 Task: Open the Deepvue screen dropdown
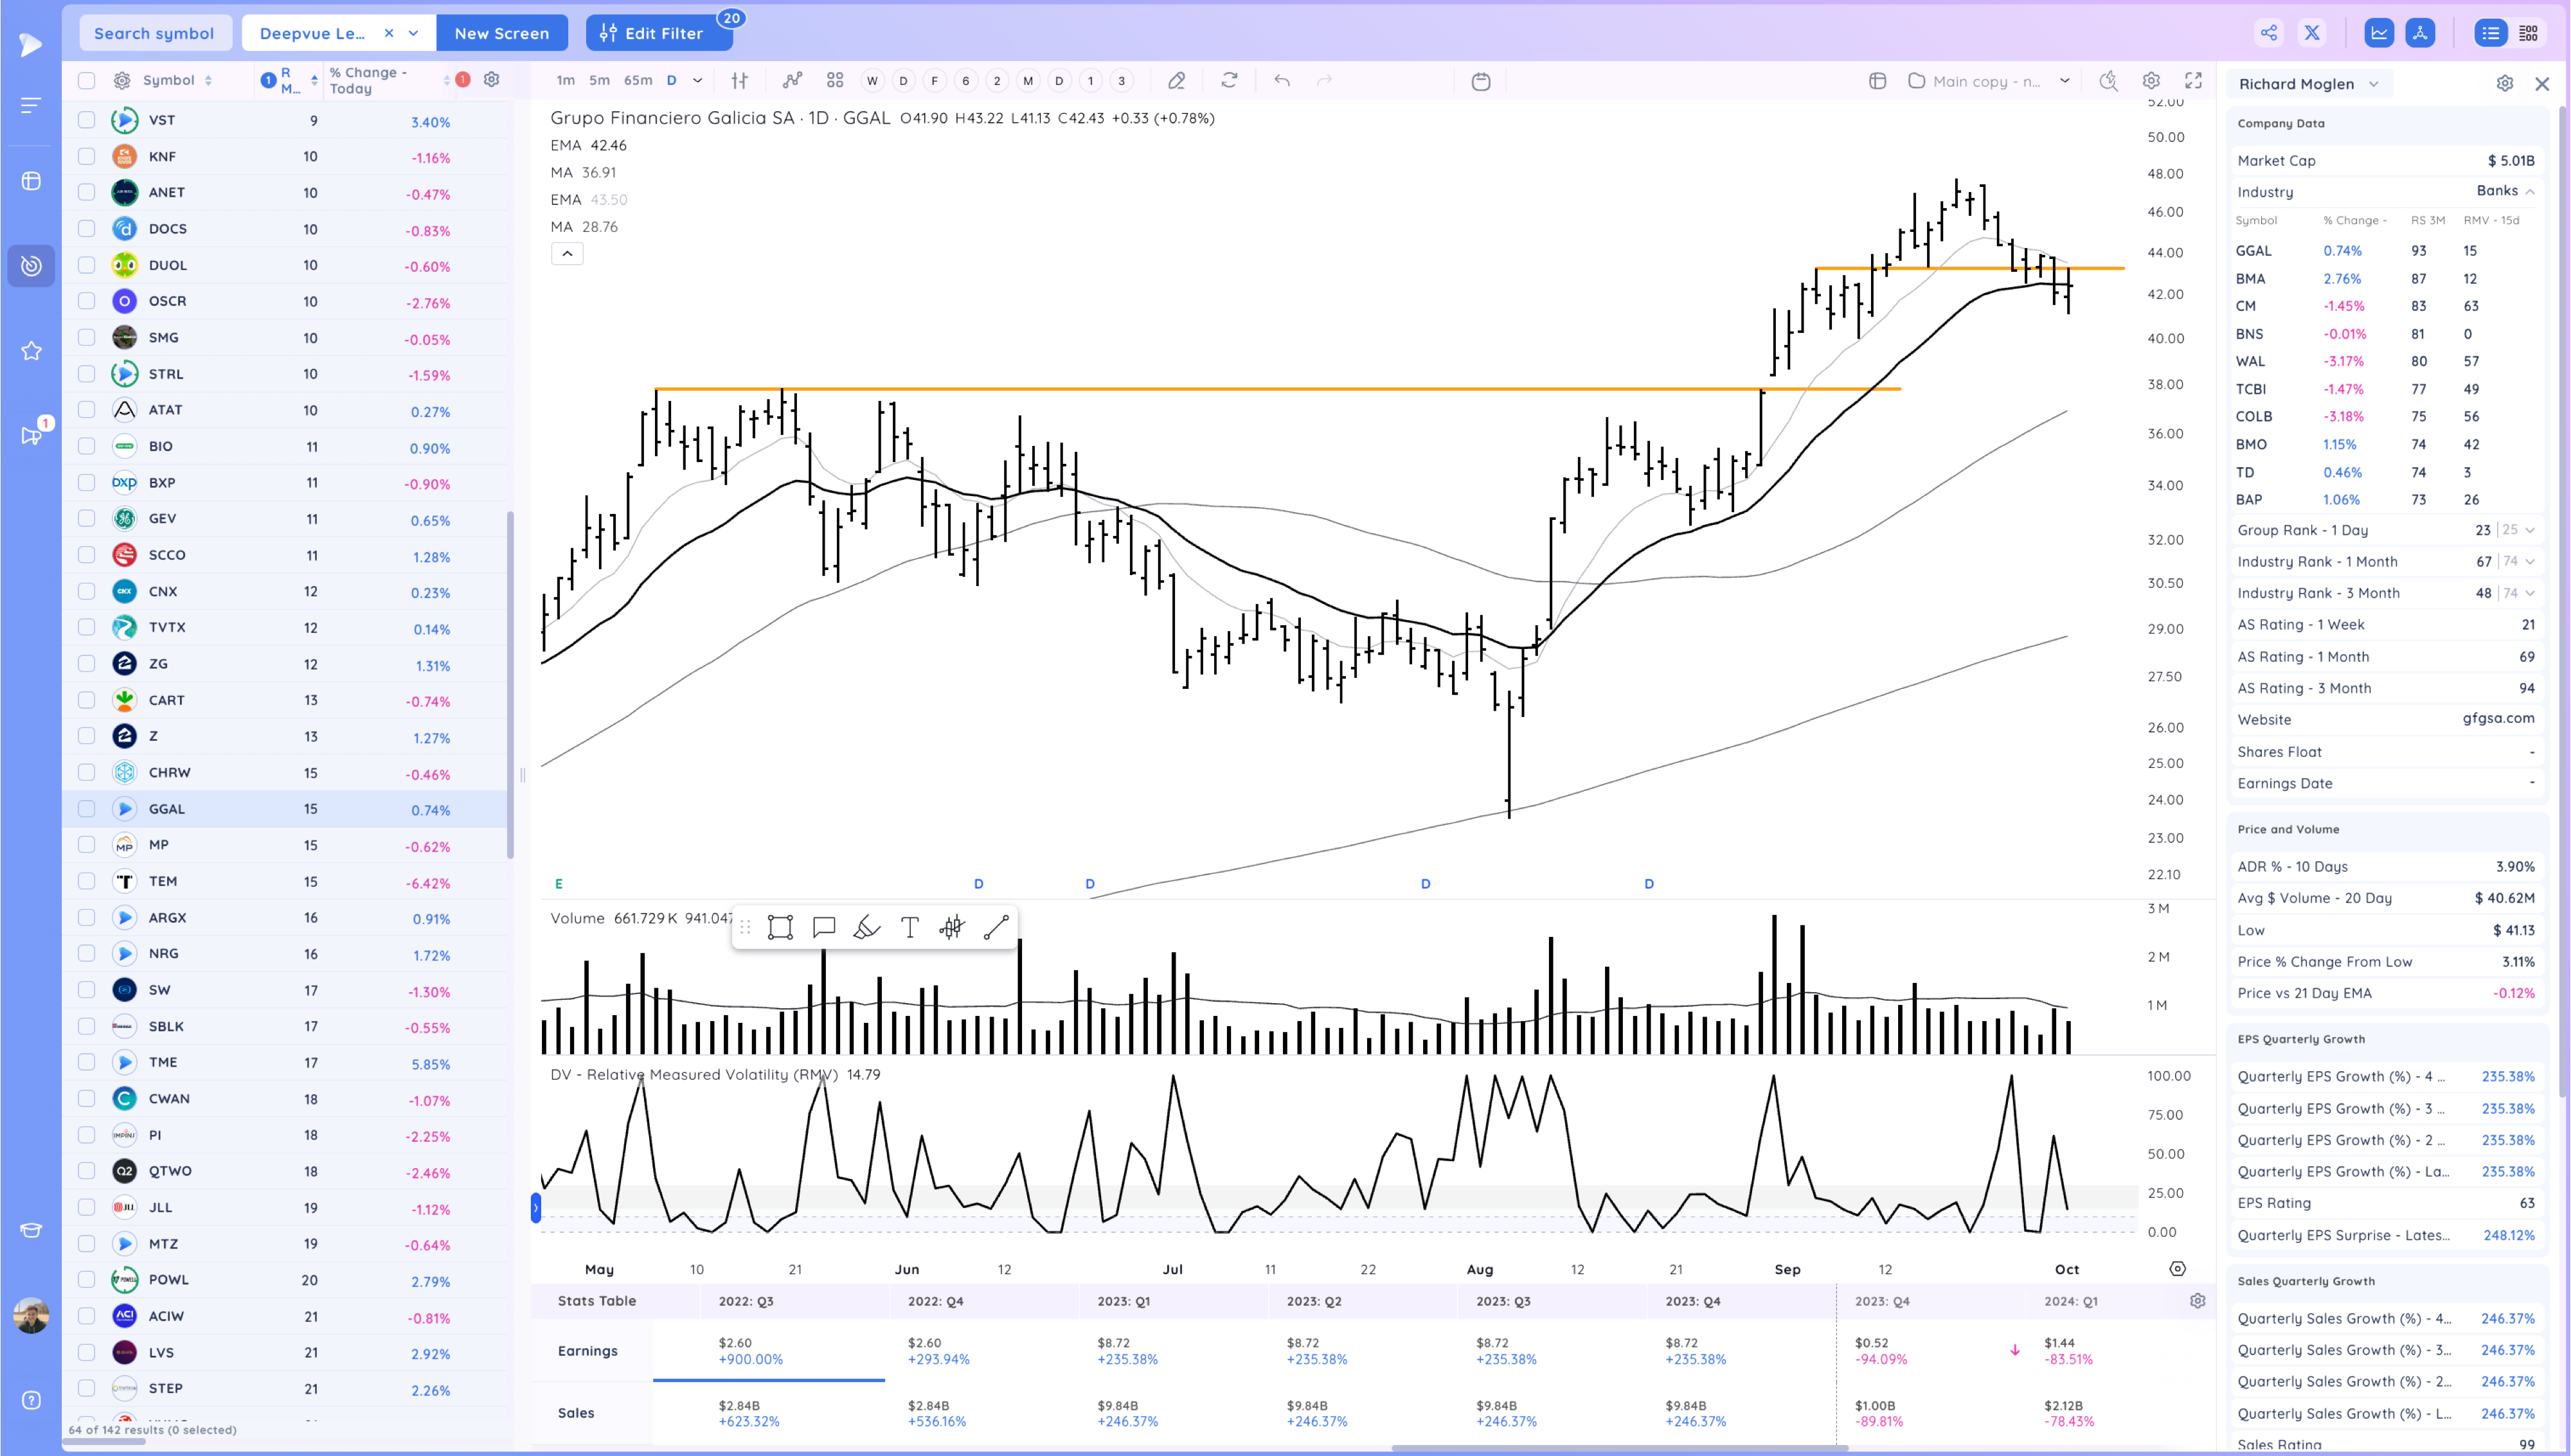point(413,33)
